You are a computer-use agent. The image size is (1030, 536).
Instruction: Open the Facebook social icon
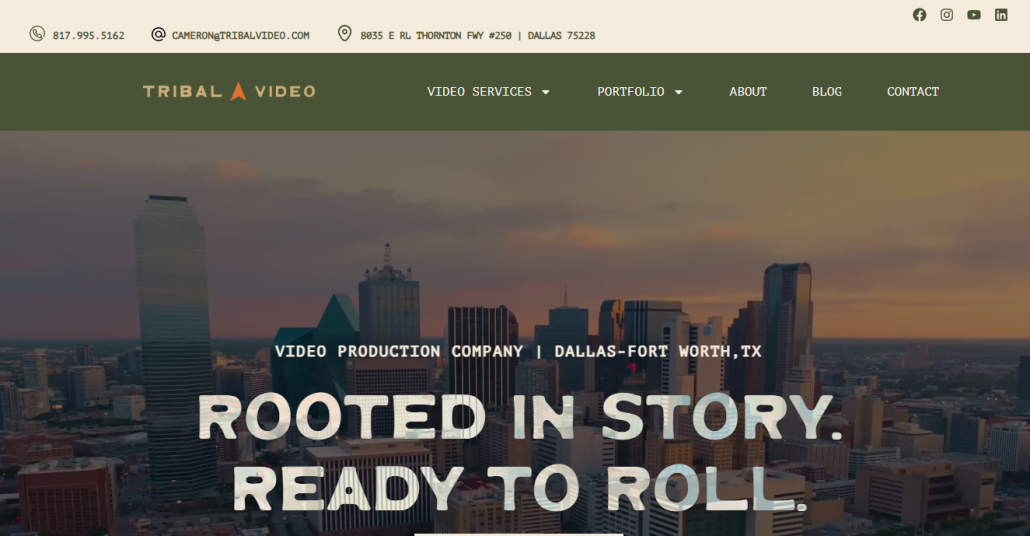(x=919, y=14)
